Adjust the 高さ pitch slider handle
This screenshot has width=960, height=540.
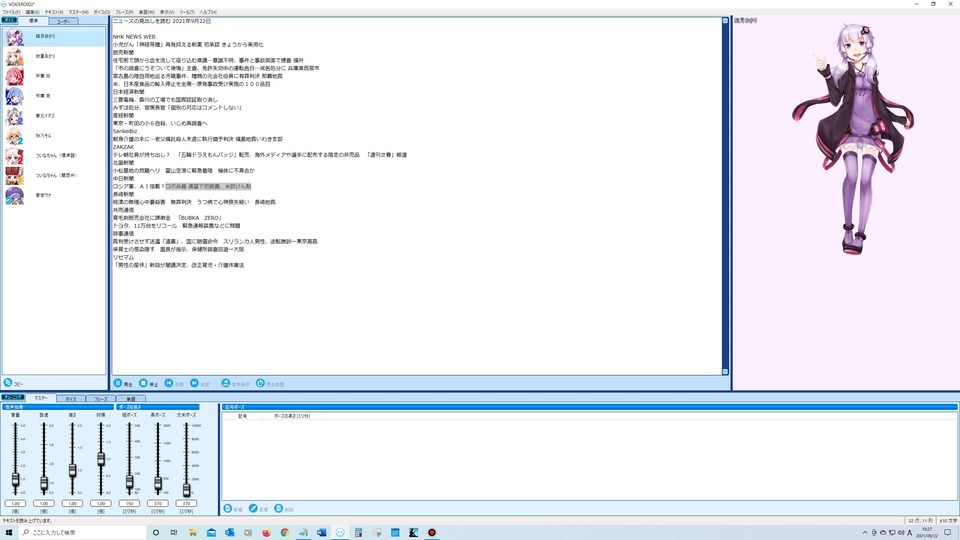click(x=72, y=470)
